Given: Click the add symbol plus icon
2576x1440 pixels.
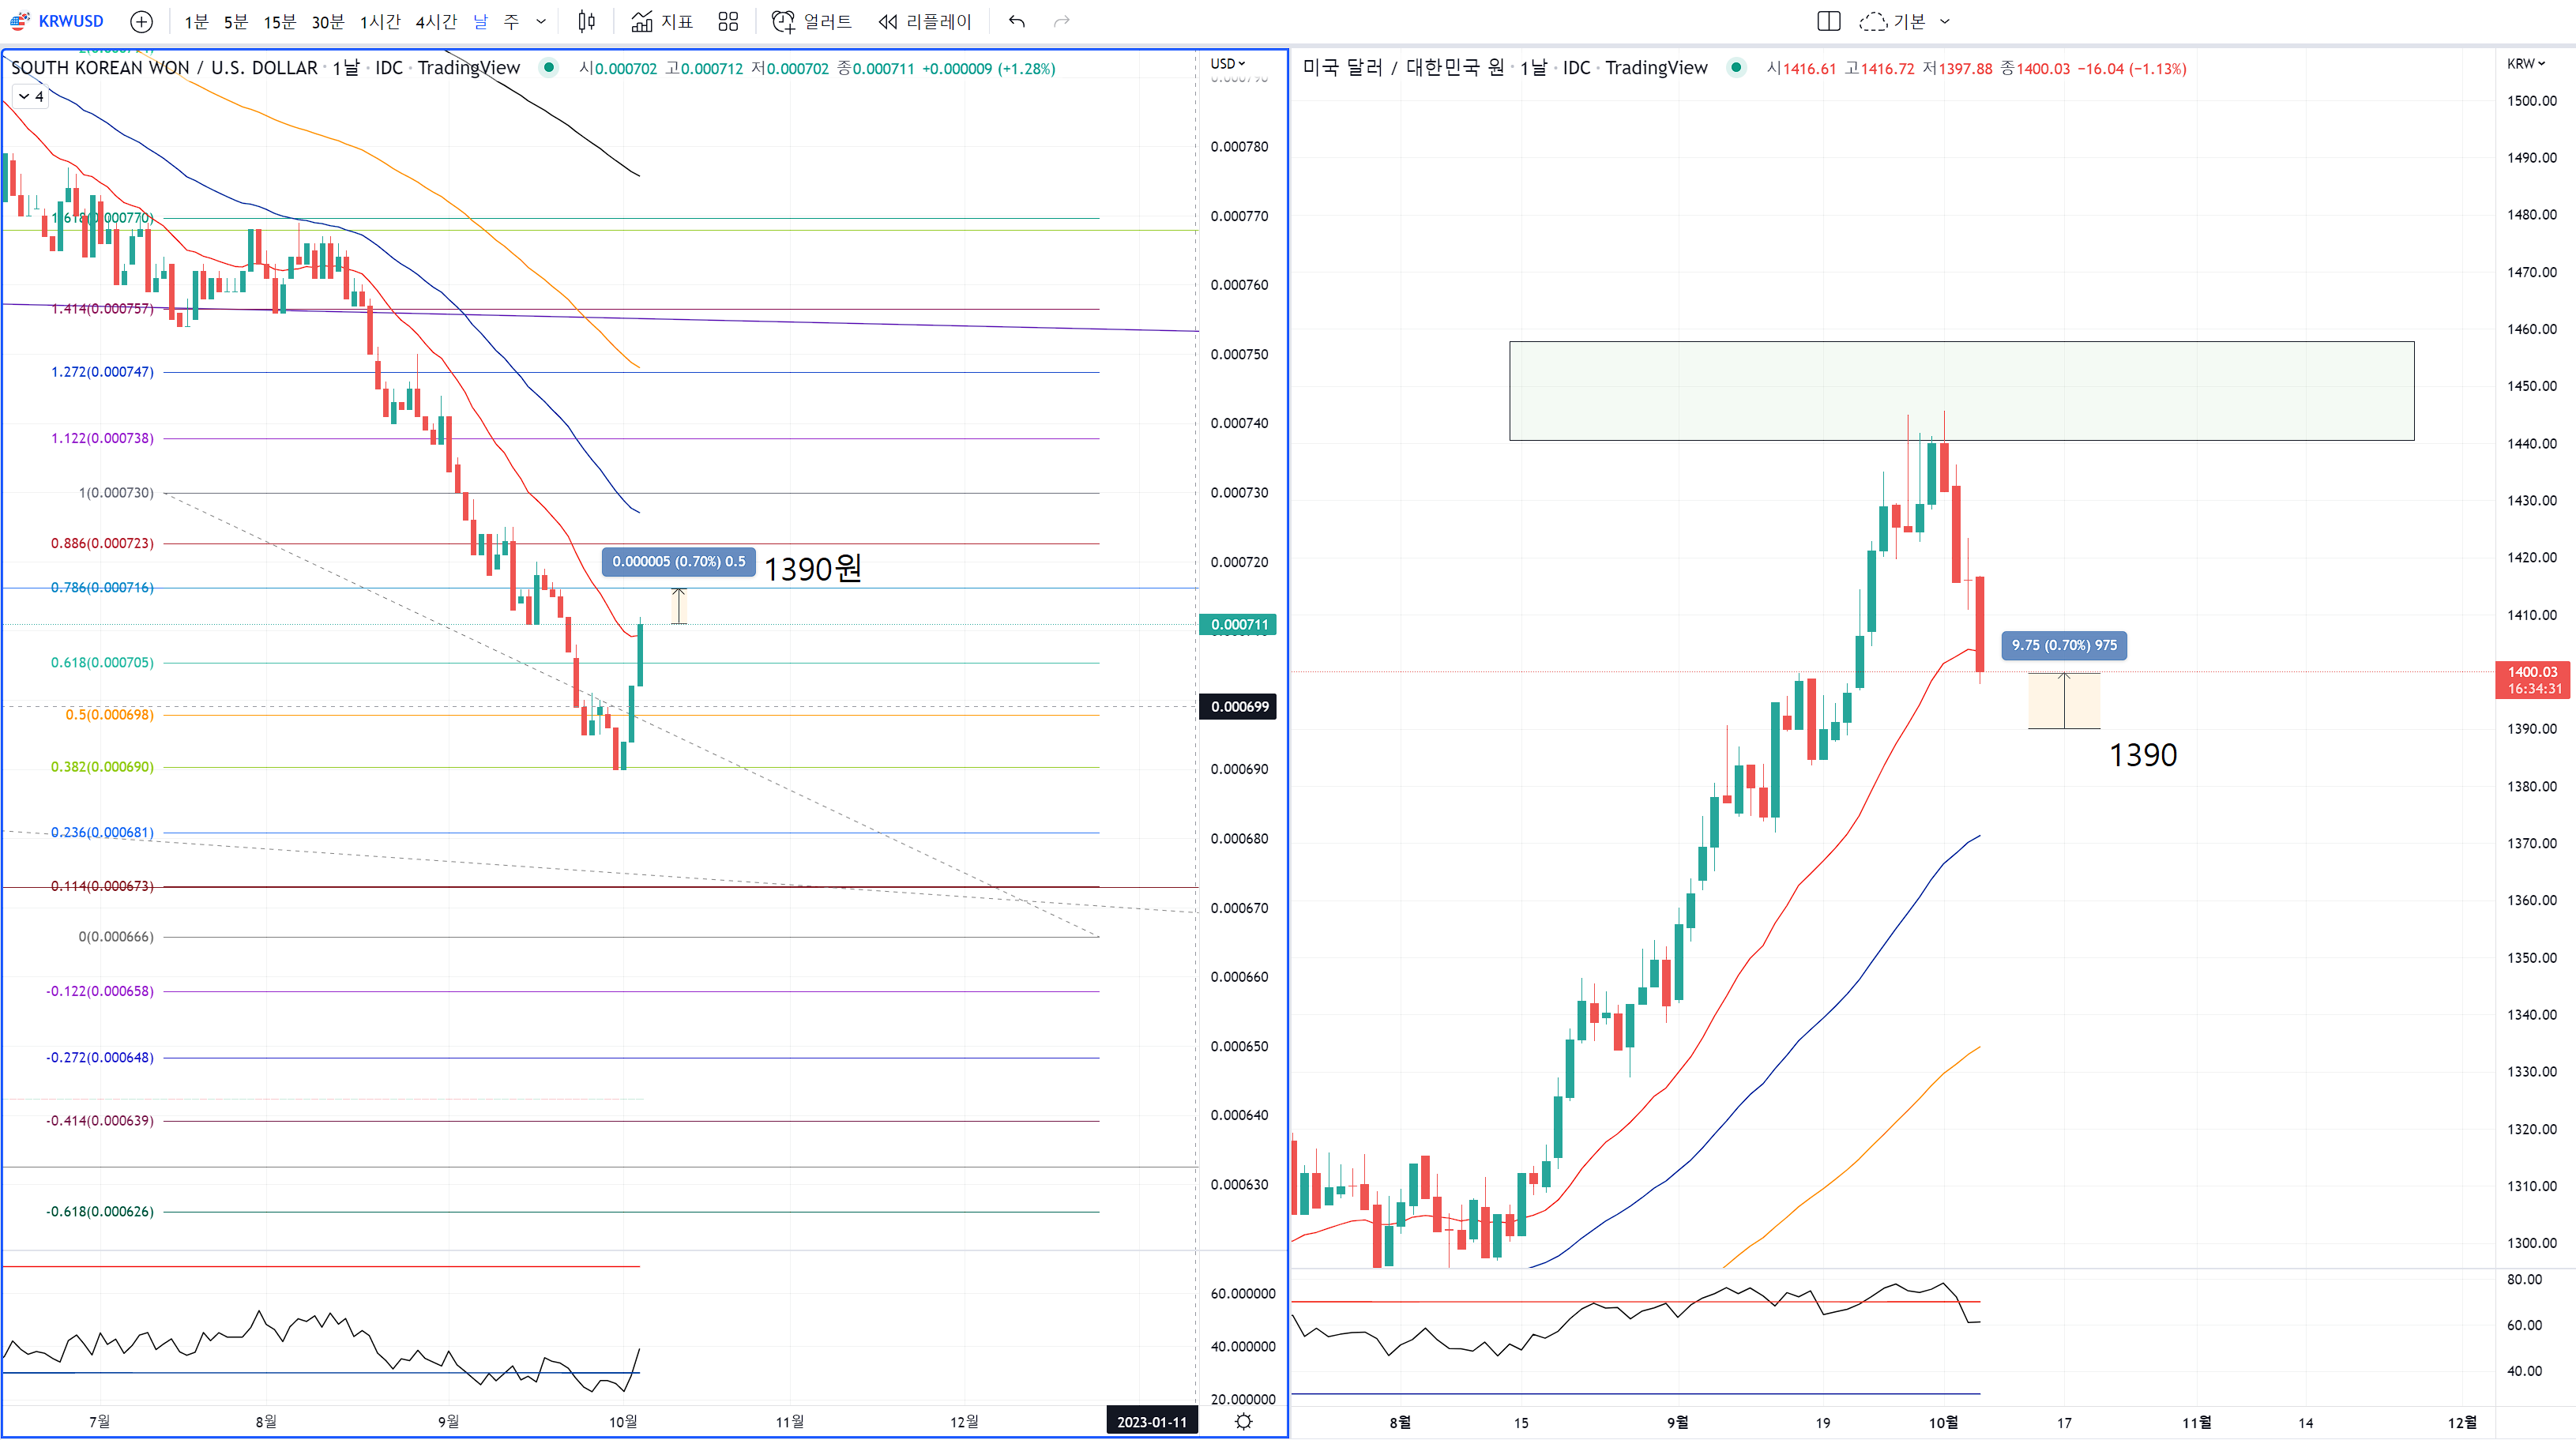Looking at the screenshot, I should (142, 21).
